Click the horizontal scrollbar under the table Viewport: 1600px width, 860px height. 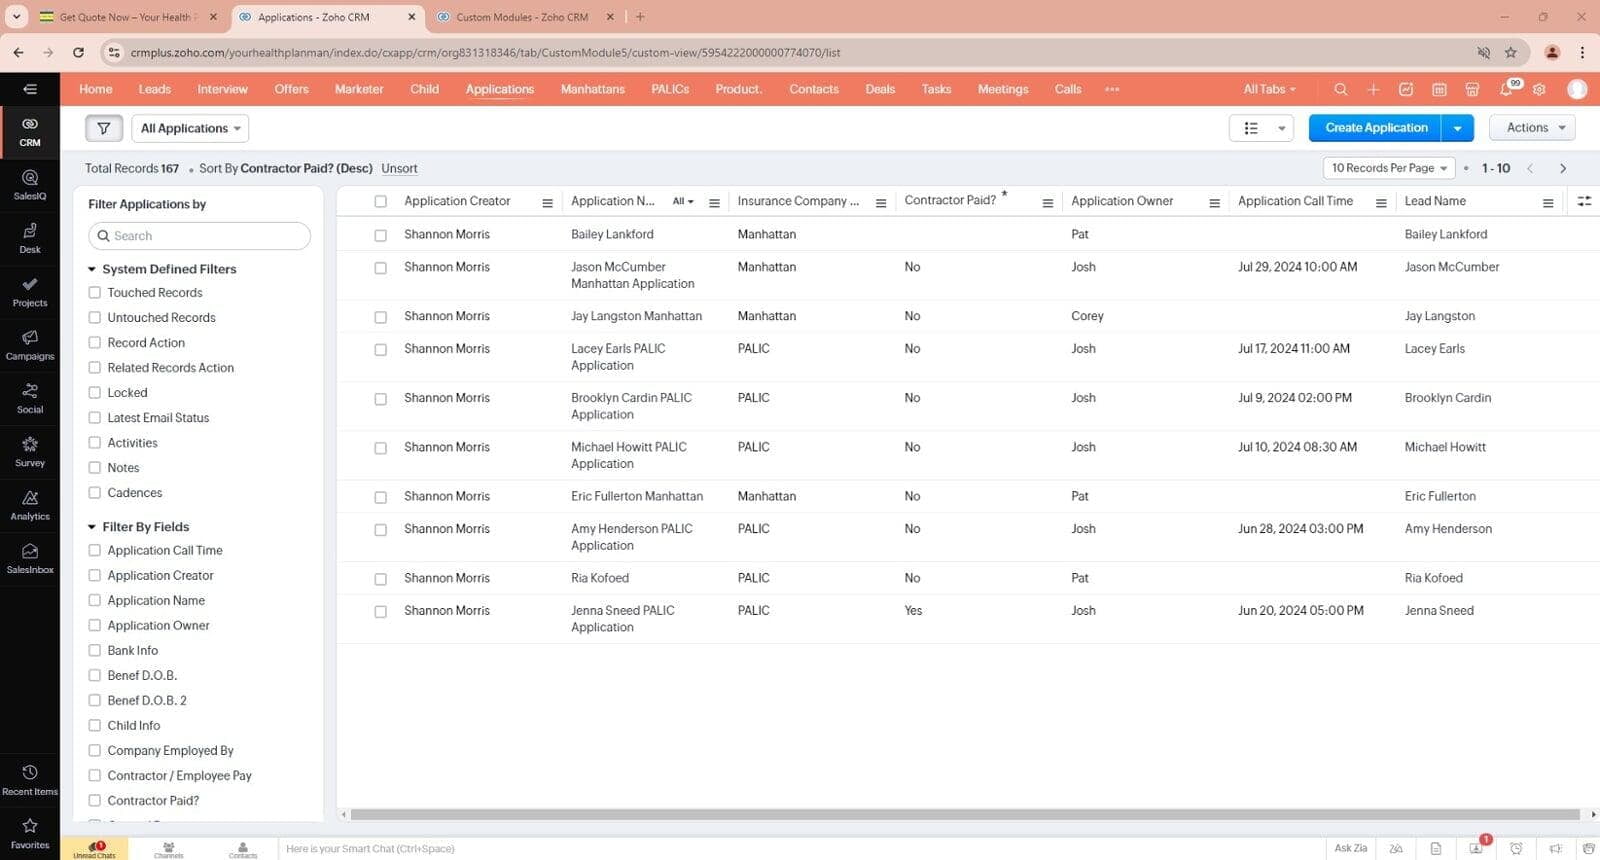tap(965, 815)
